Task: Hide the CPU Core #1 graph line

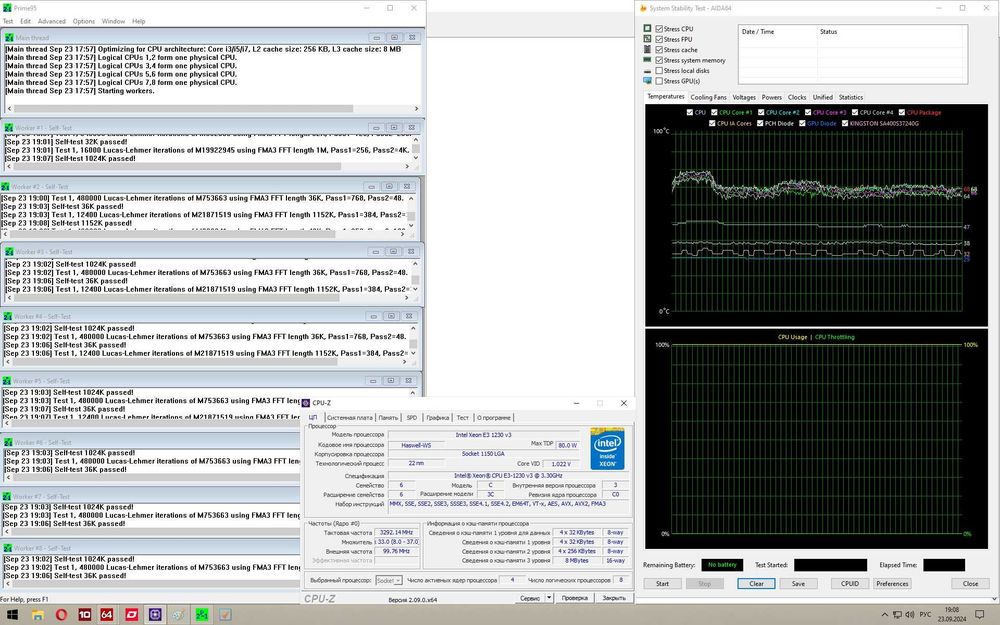Action: [x=713, y=112]
